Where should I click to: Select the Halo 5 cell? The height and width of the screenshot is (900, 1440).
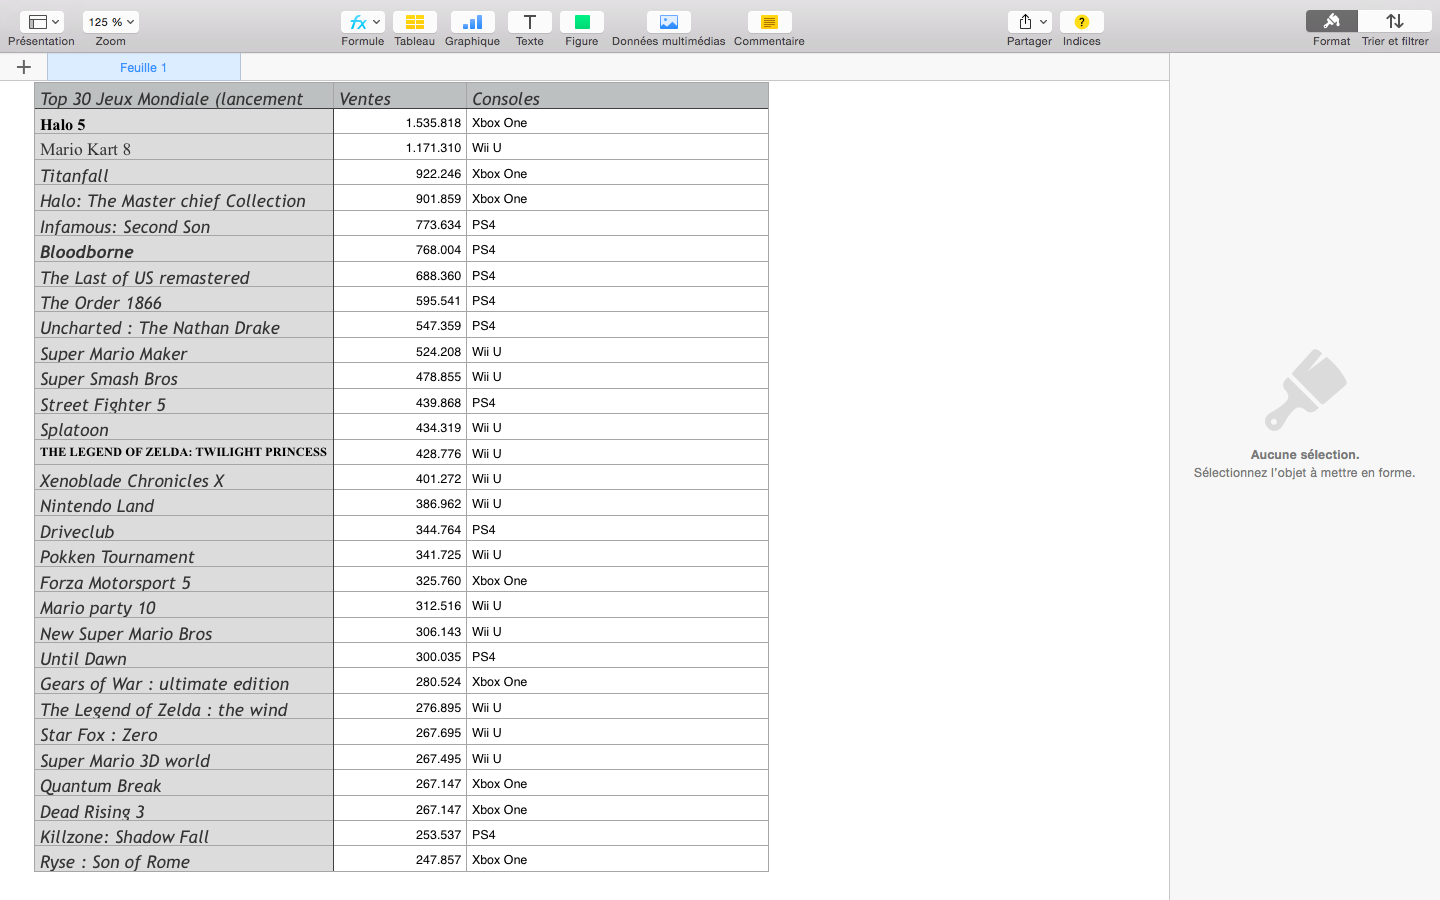184,122
